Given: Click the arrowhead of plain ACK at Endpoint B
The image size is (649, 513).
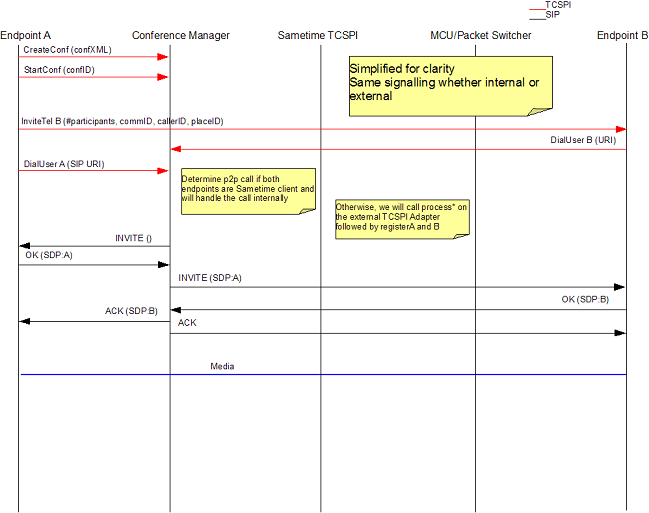Looking at the screenshot, I should pos(620,333).
